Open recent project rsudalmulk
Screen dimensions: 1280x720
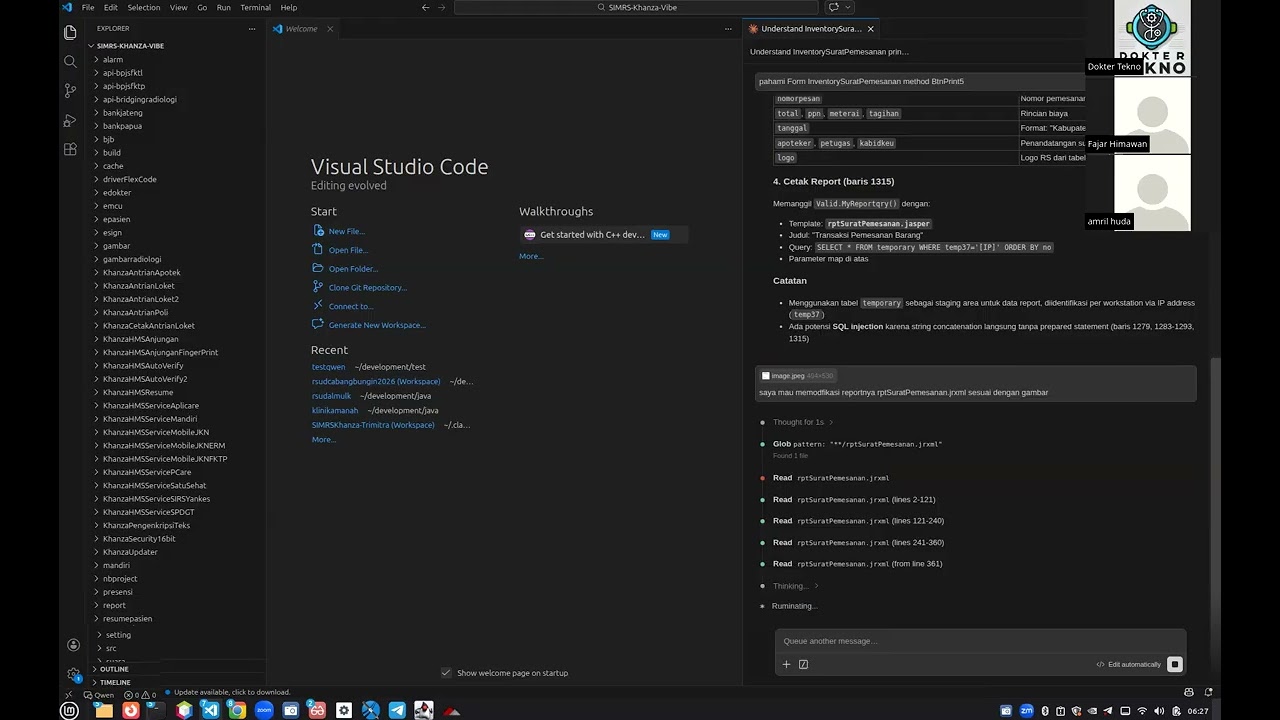pyautogui.click(x=331, y=396)
